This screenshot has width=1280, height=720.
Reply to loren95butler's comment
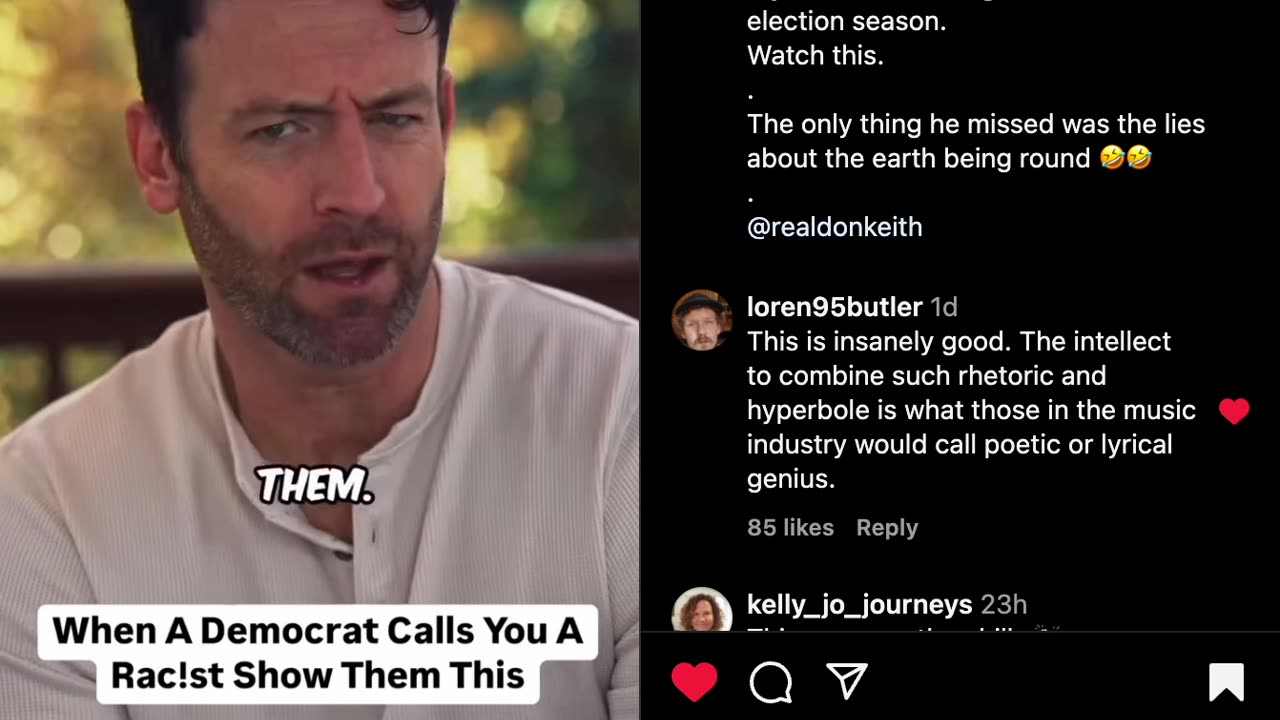click(x=887, y=528)
